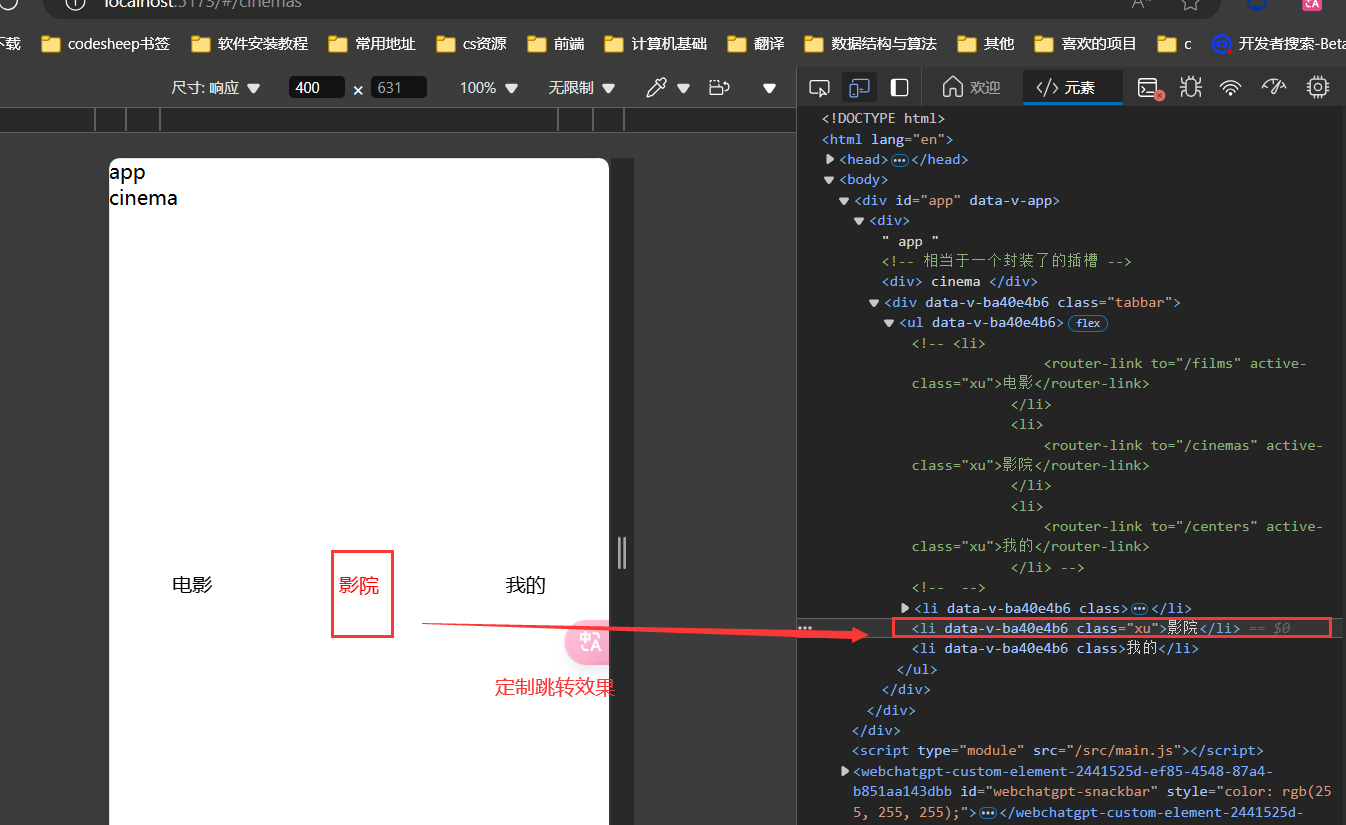
Task: Open the 常用地址 bookmark folder
Action: coord(372,44)
